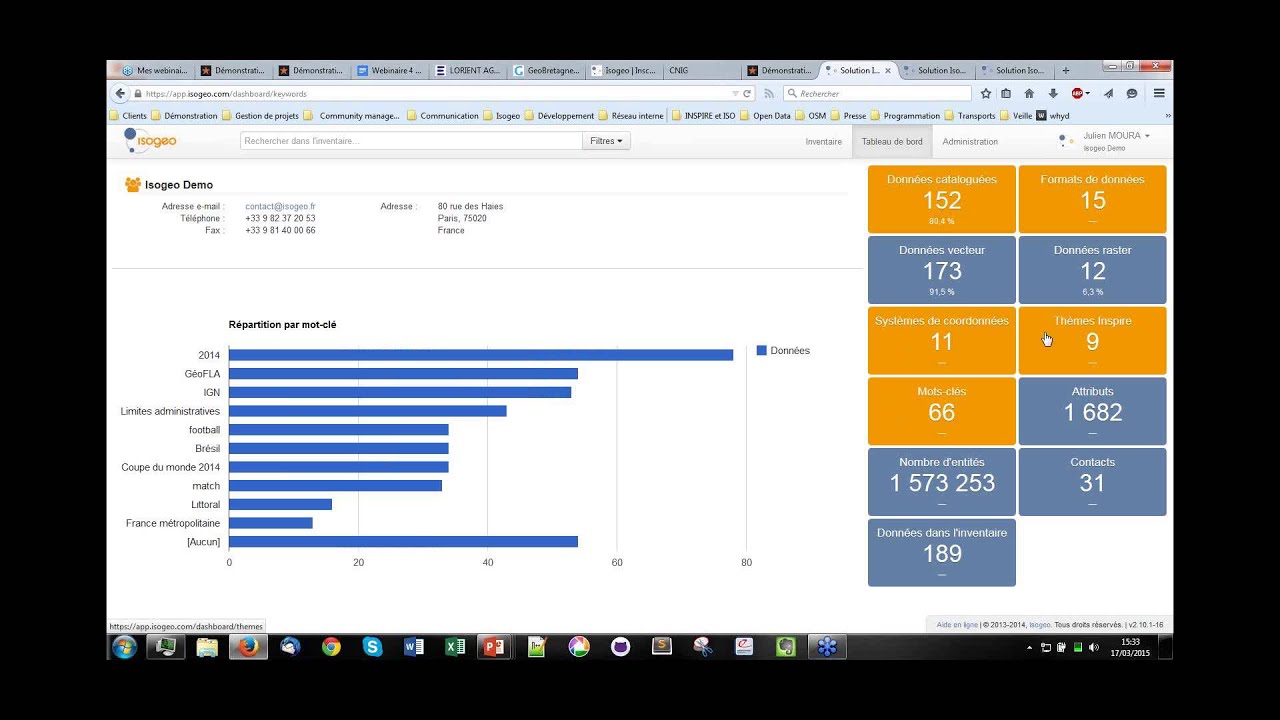Viewport: 1280px width, 720px height.
Task: Click the Rechercher dans l'inventaire search field
Action: [x=411, y=141]
